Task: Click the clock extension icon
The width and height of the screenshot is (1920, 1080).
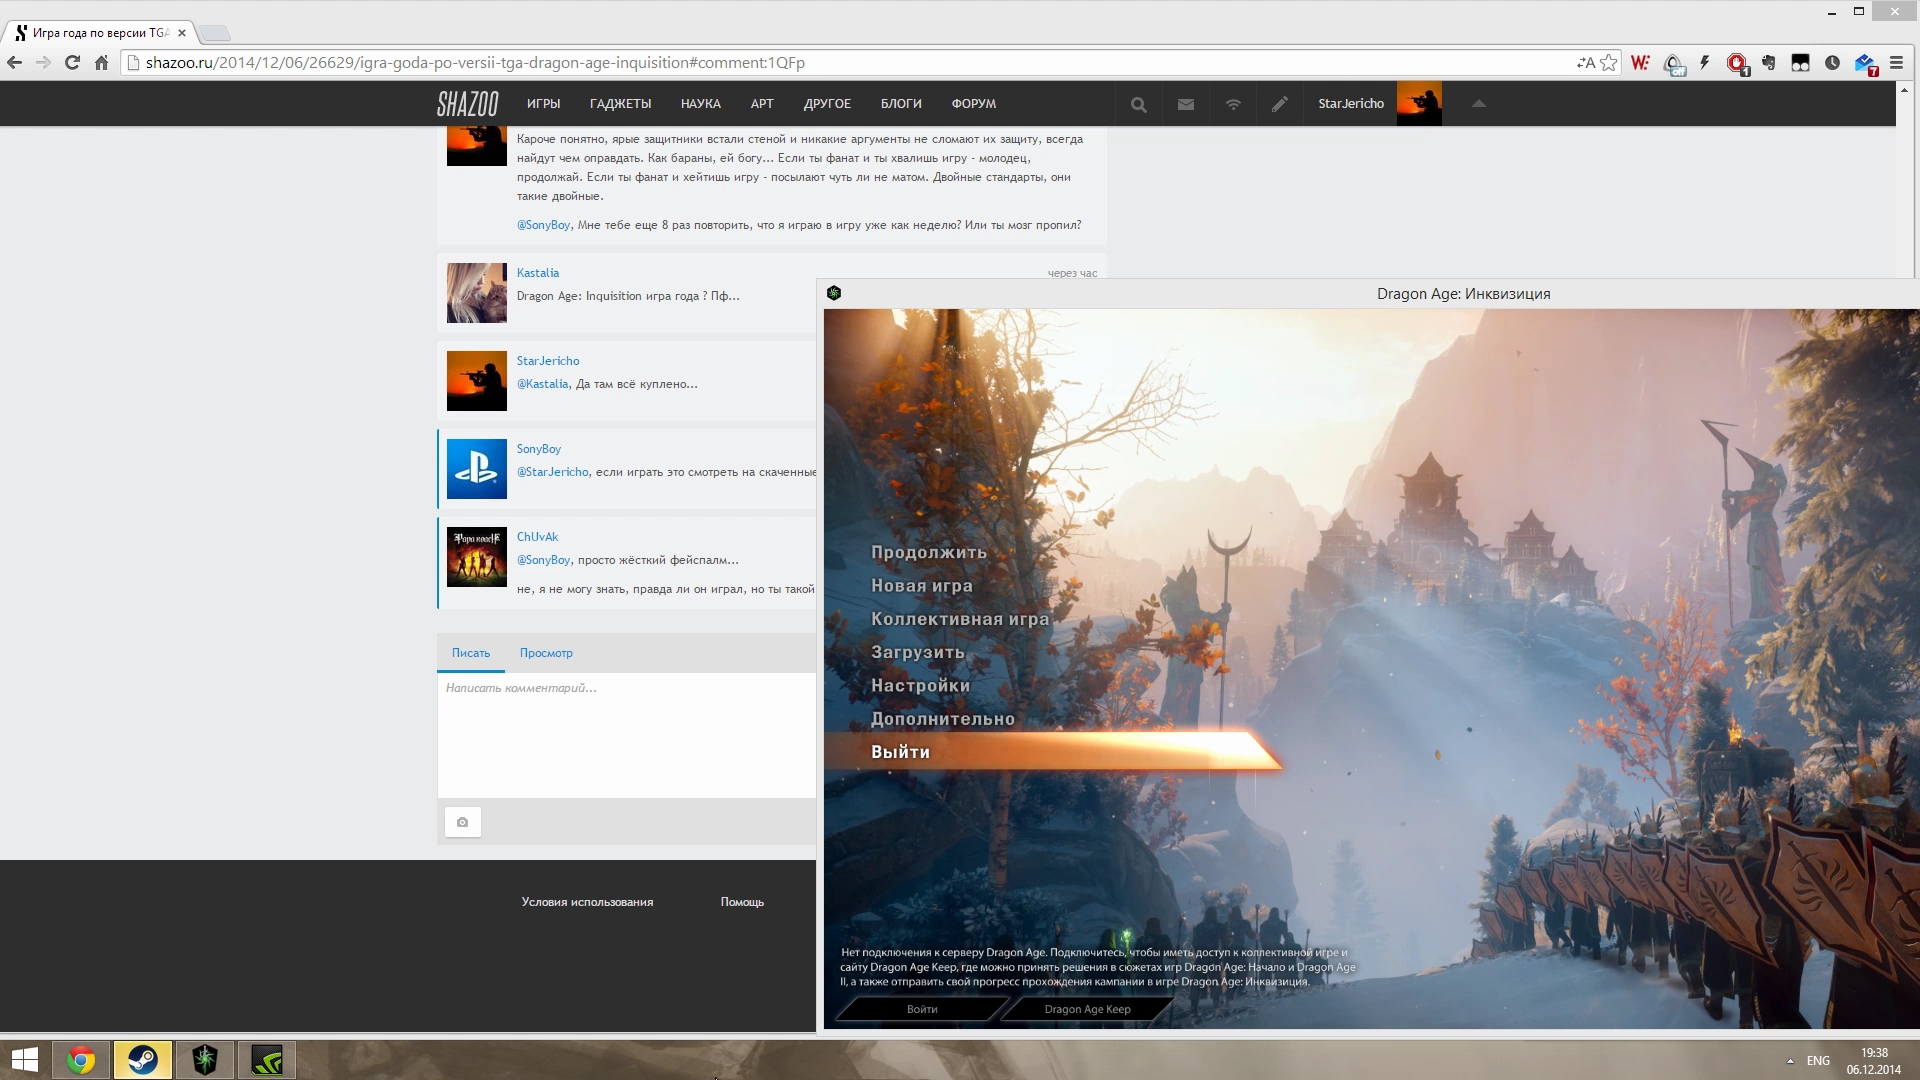Action: pos(1832,62)
